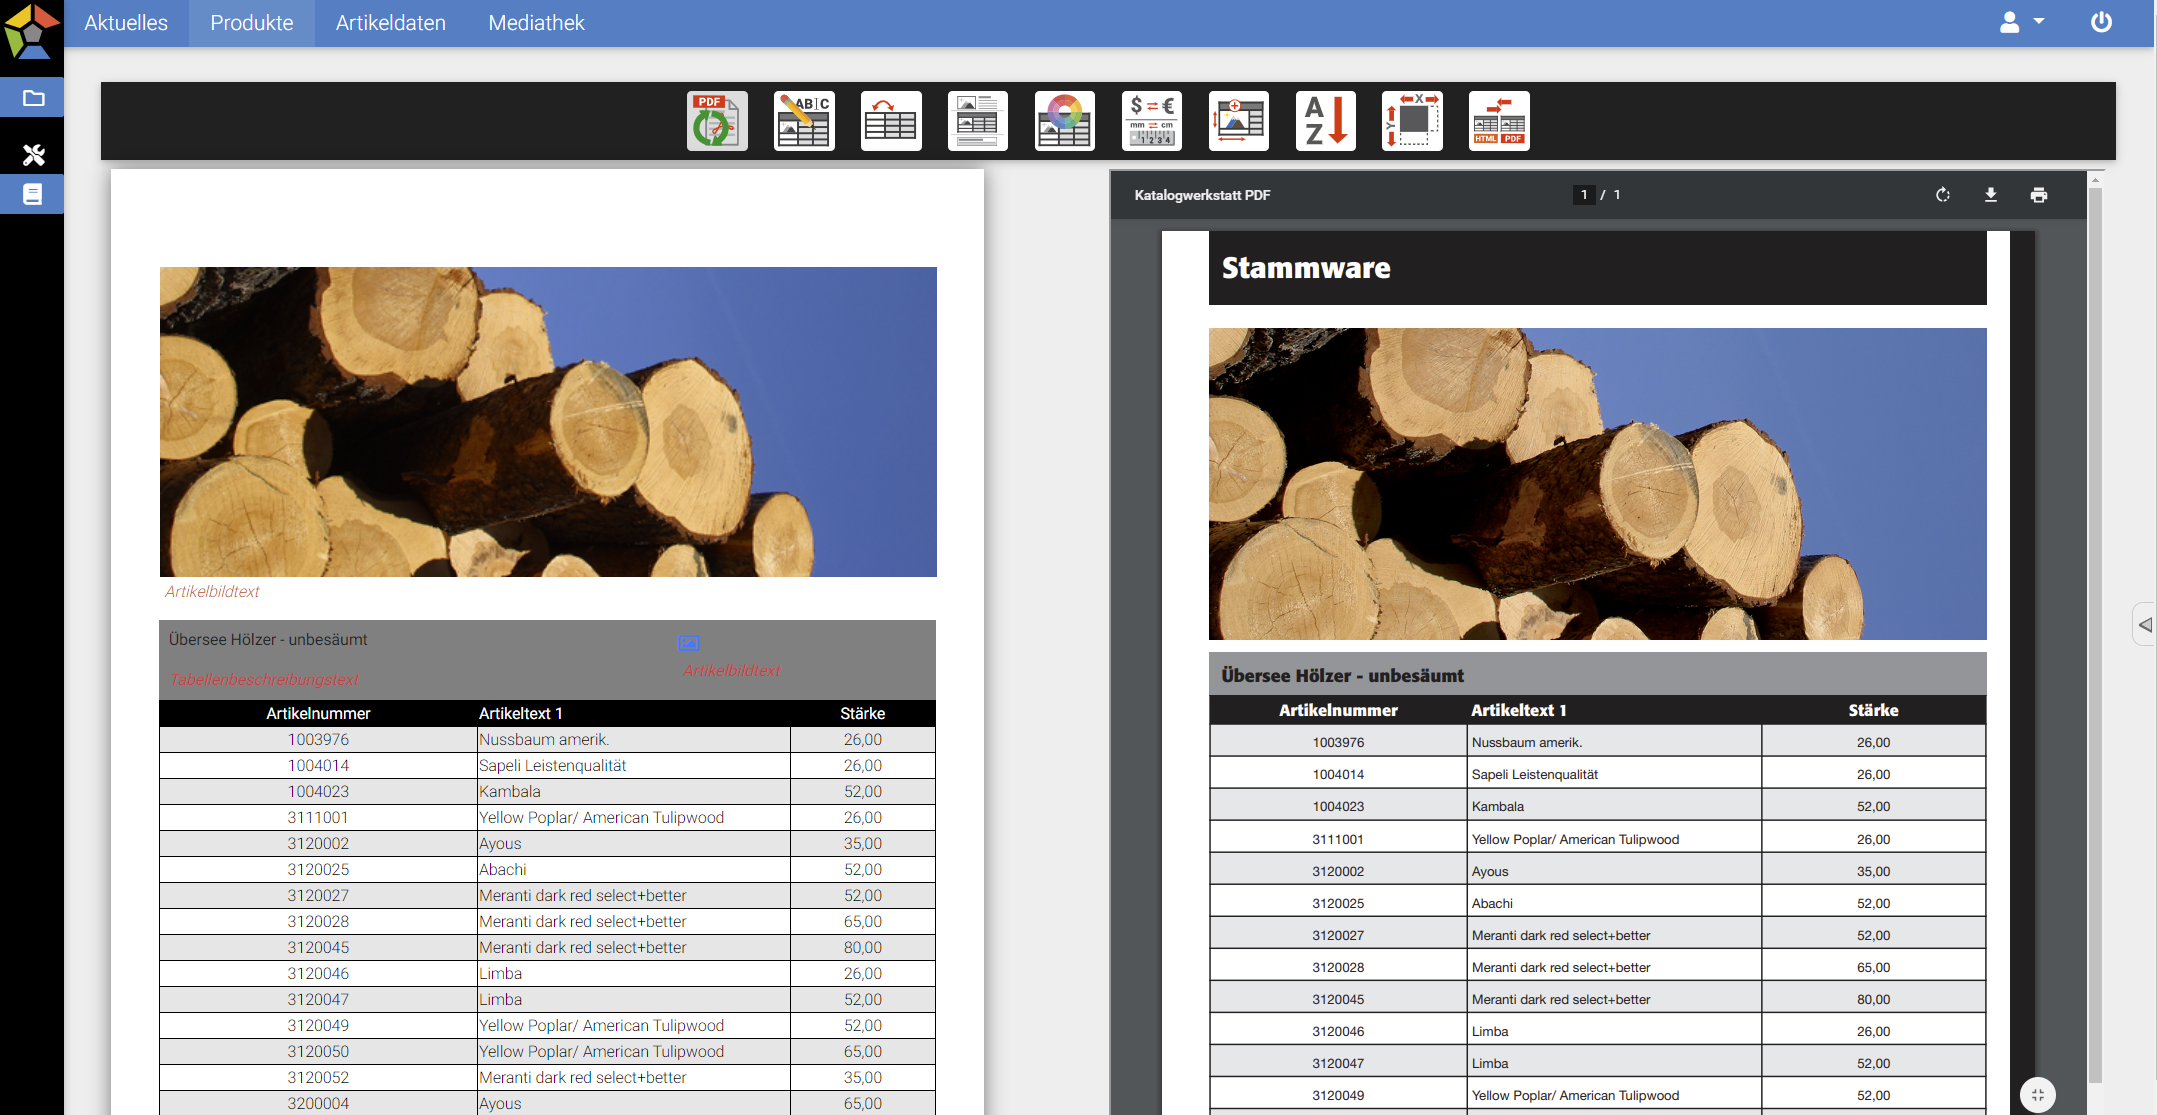Rotate the PDF view
This screenshot has width=2157, height=1115.
[1943, 195]
